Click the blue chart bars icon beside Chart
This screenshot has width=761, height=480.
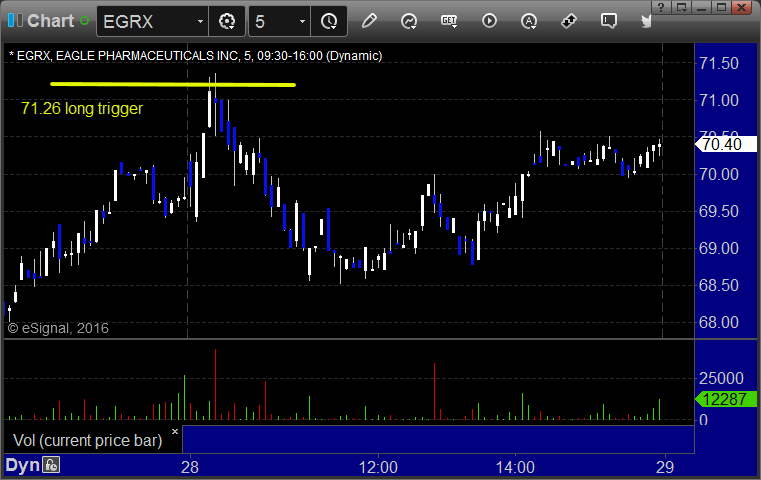pyautogui.click(x=15, y=21)
